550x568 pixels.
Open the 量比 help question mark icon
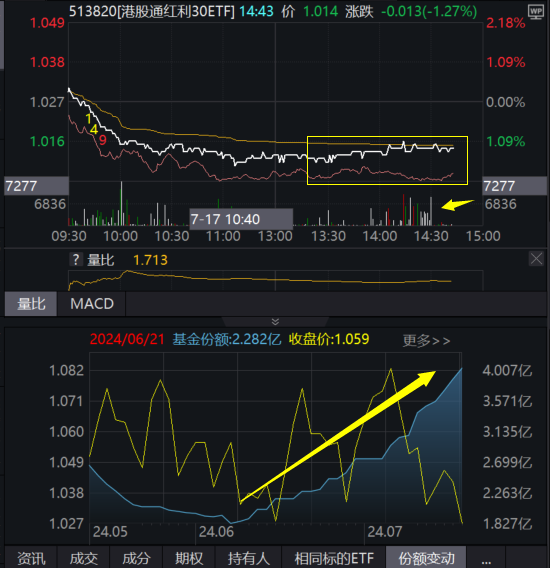tap(76, 260)
